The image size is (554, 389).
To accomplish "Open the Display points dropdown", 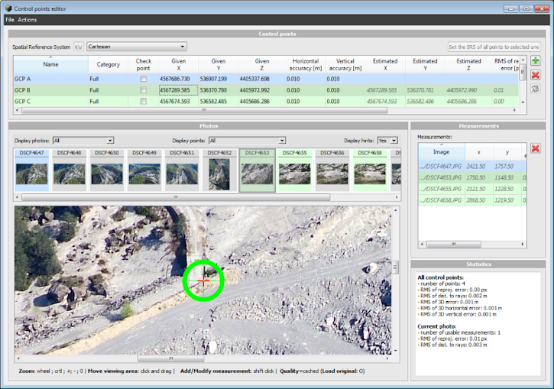I will coord(247,141).
